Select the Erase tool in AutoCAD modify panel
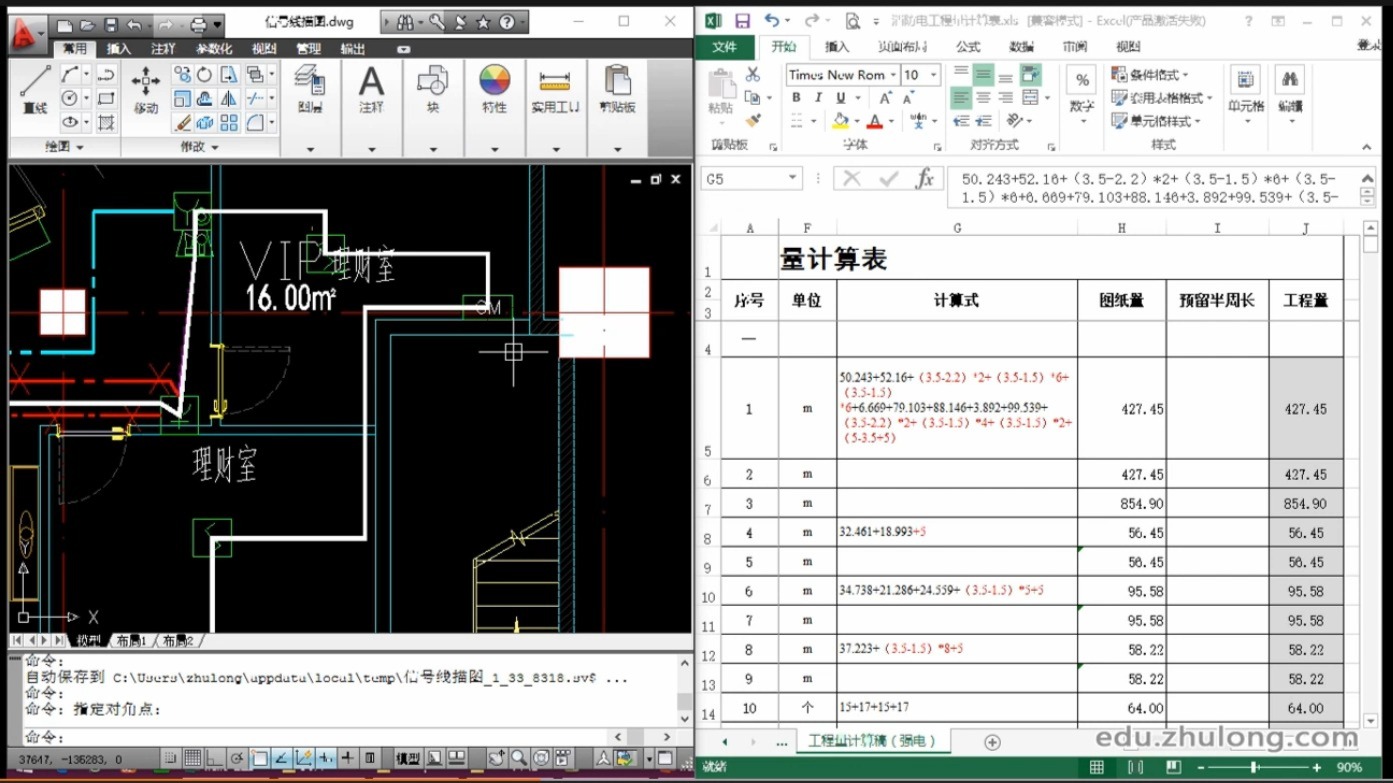1393x783 pixels. (x=182, y=123)
